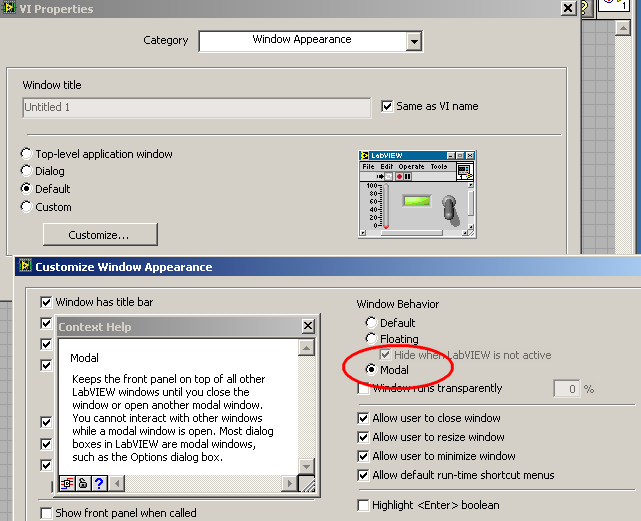The width and height of the screenshot is (641, 521).
Task: Select Default under Window Behavior
Action: point(371,323)
